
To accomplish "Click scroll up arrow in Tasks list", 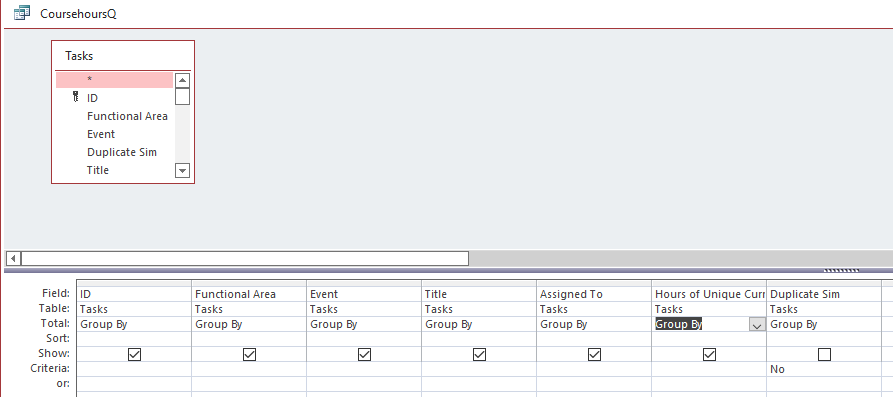I will 182,80.
